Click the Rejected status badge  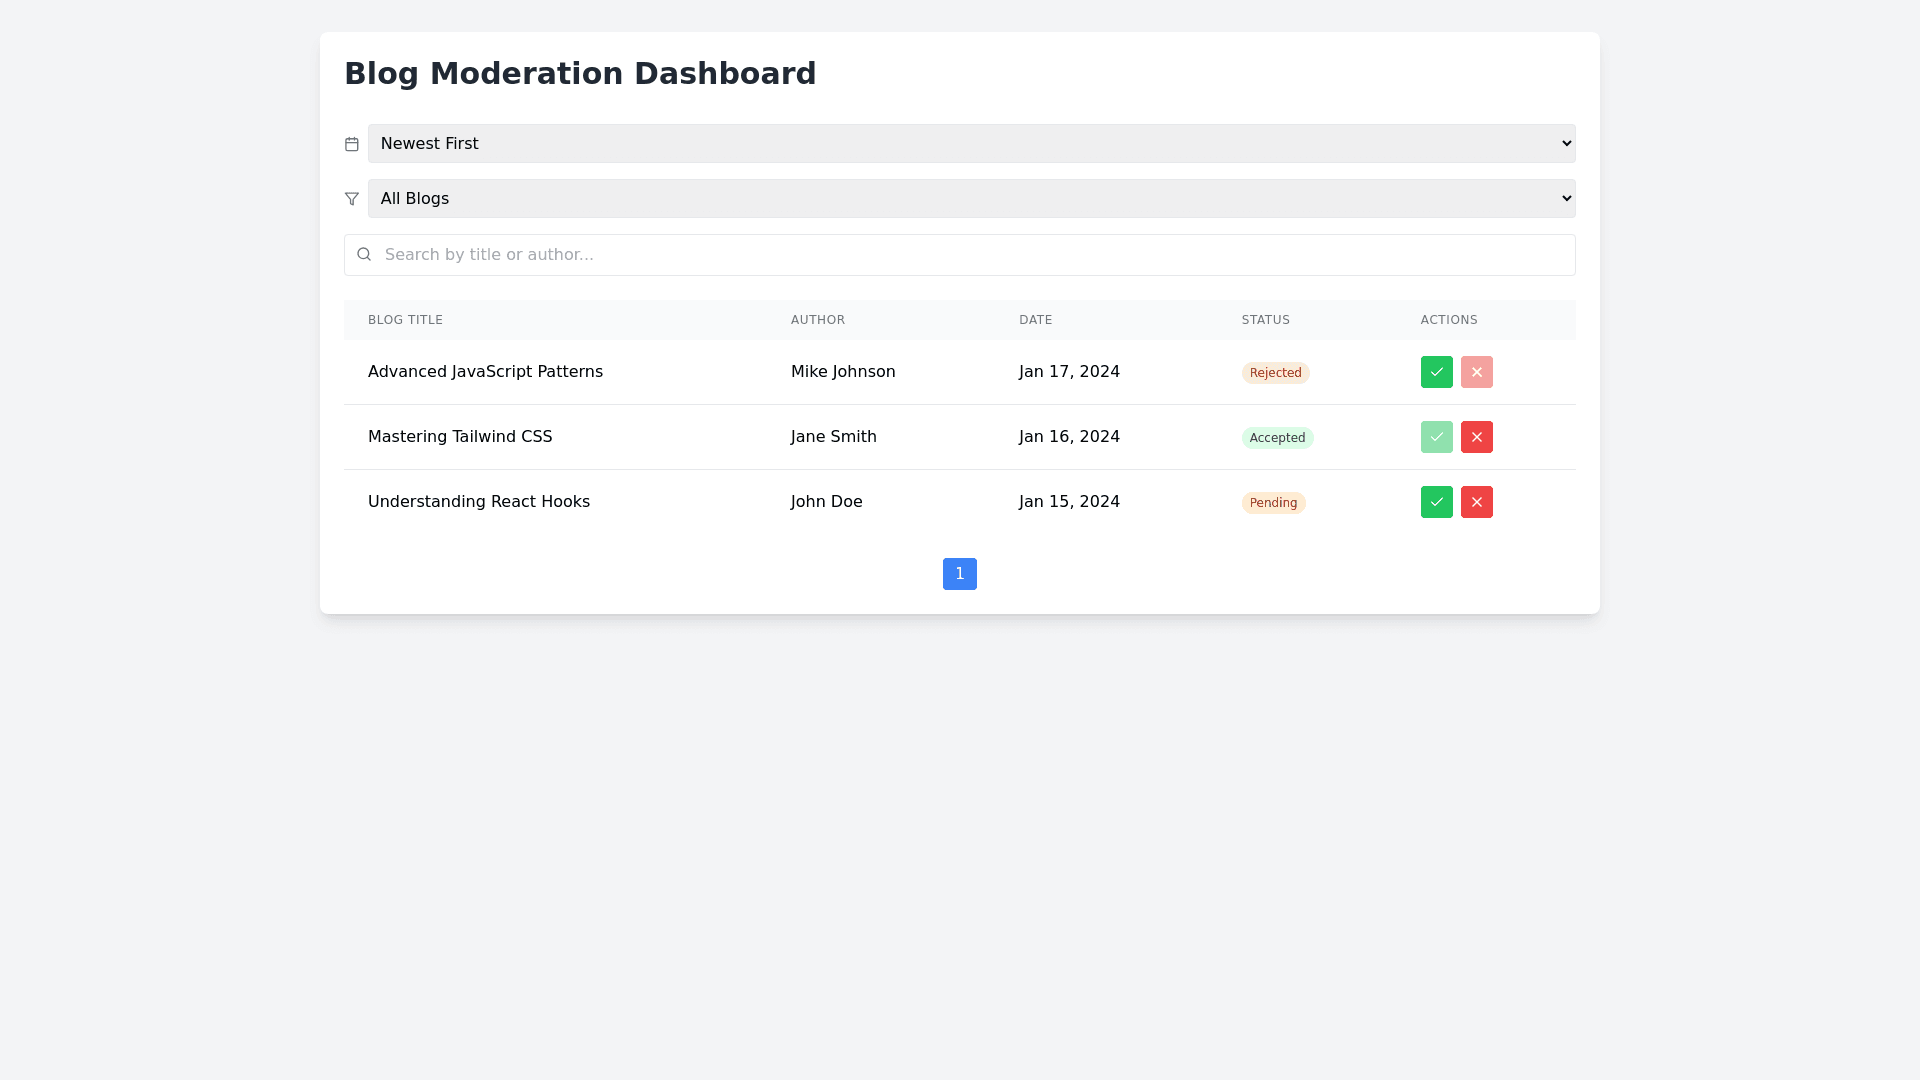click(1275, 373)
